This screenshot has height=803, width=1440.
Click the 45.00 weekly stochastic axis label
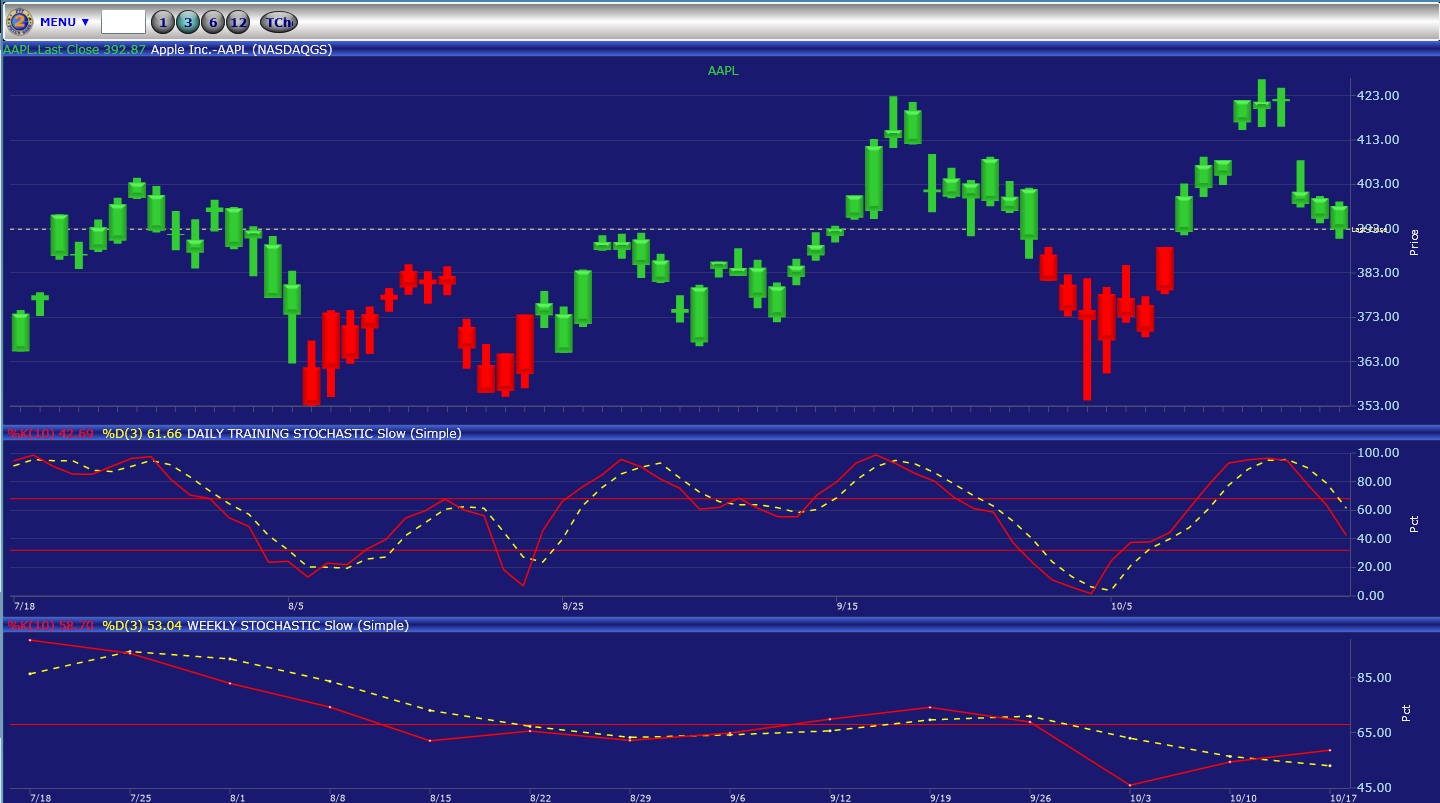[1376, 788]
